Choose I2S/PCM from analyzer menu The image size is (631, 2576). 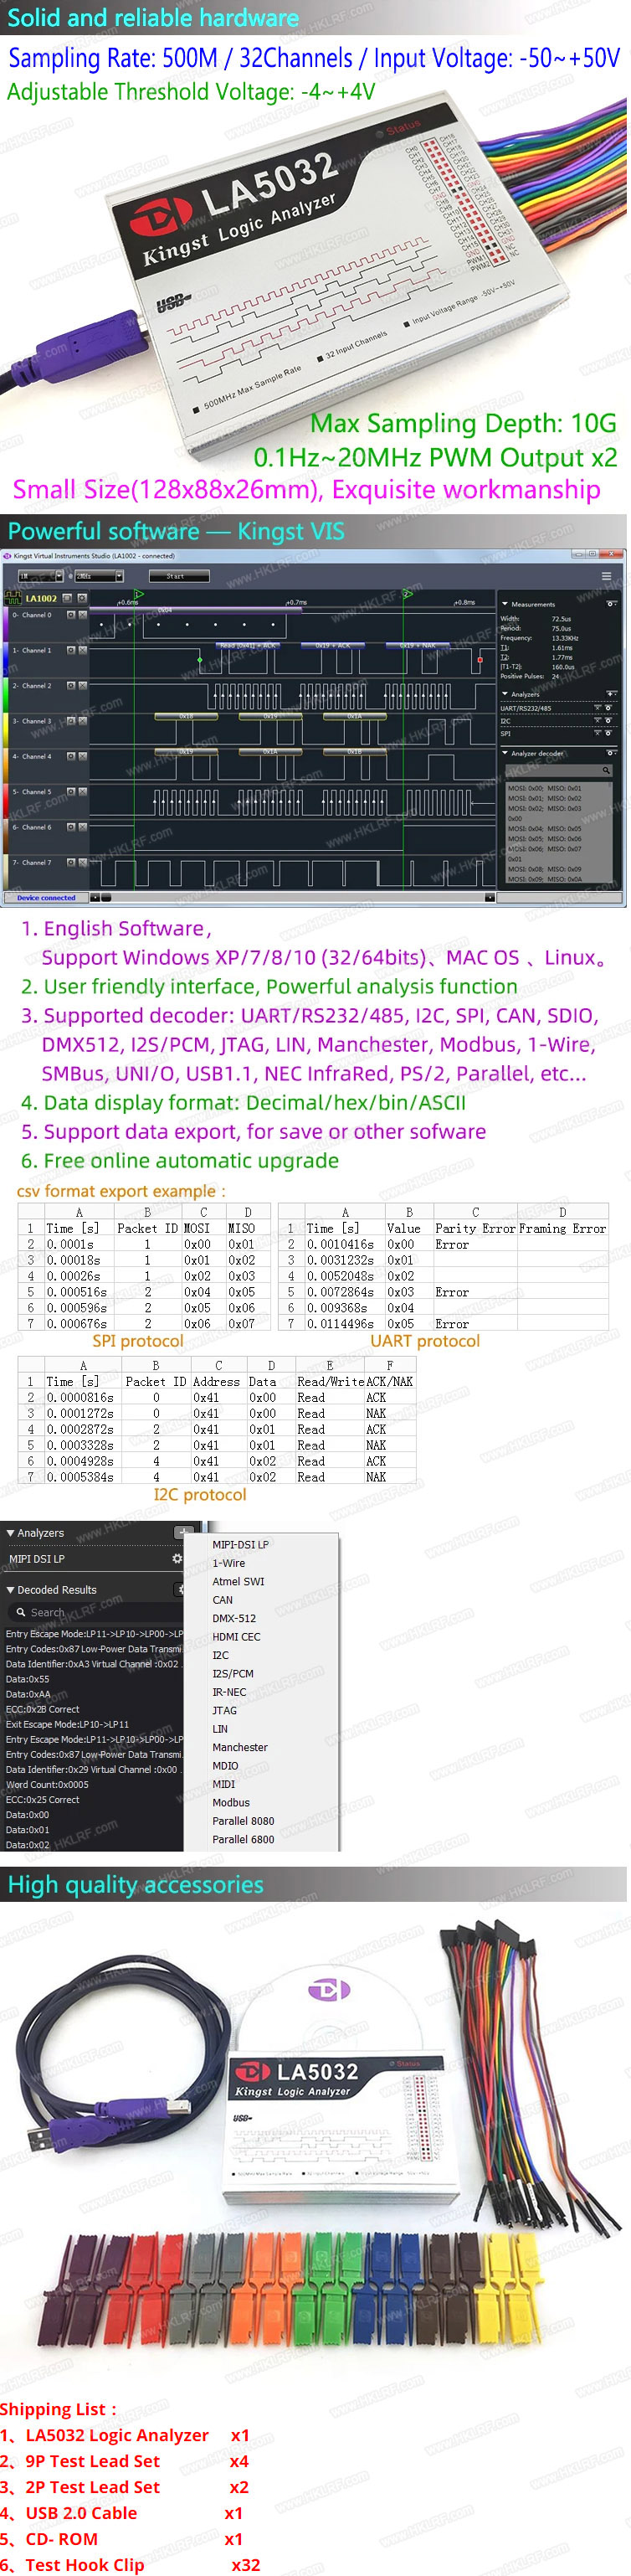tap(233, 1673)
